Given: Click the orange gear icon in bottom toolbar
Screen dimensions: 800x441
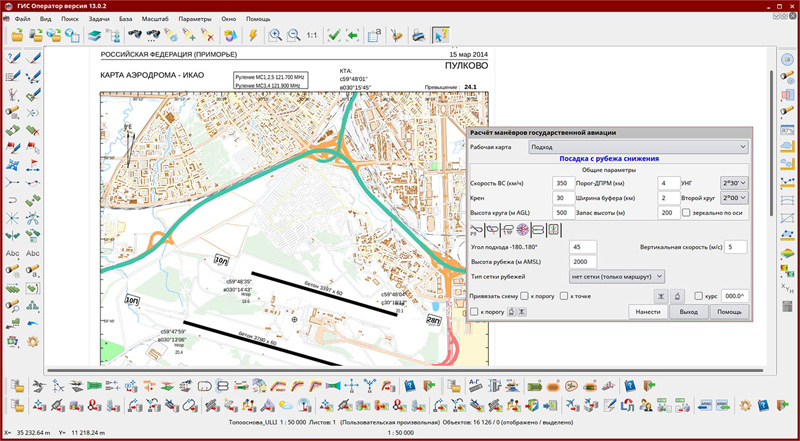Looking at the screenshot, I should click(745, 406).
